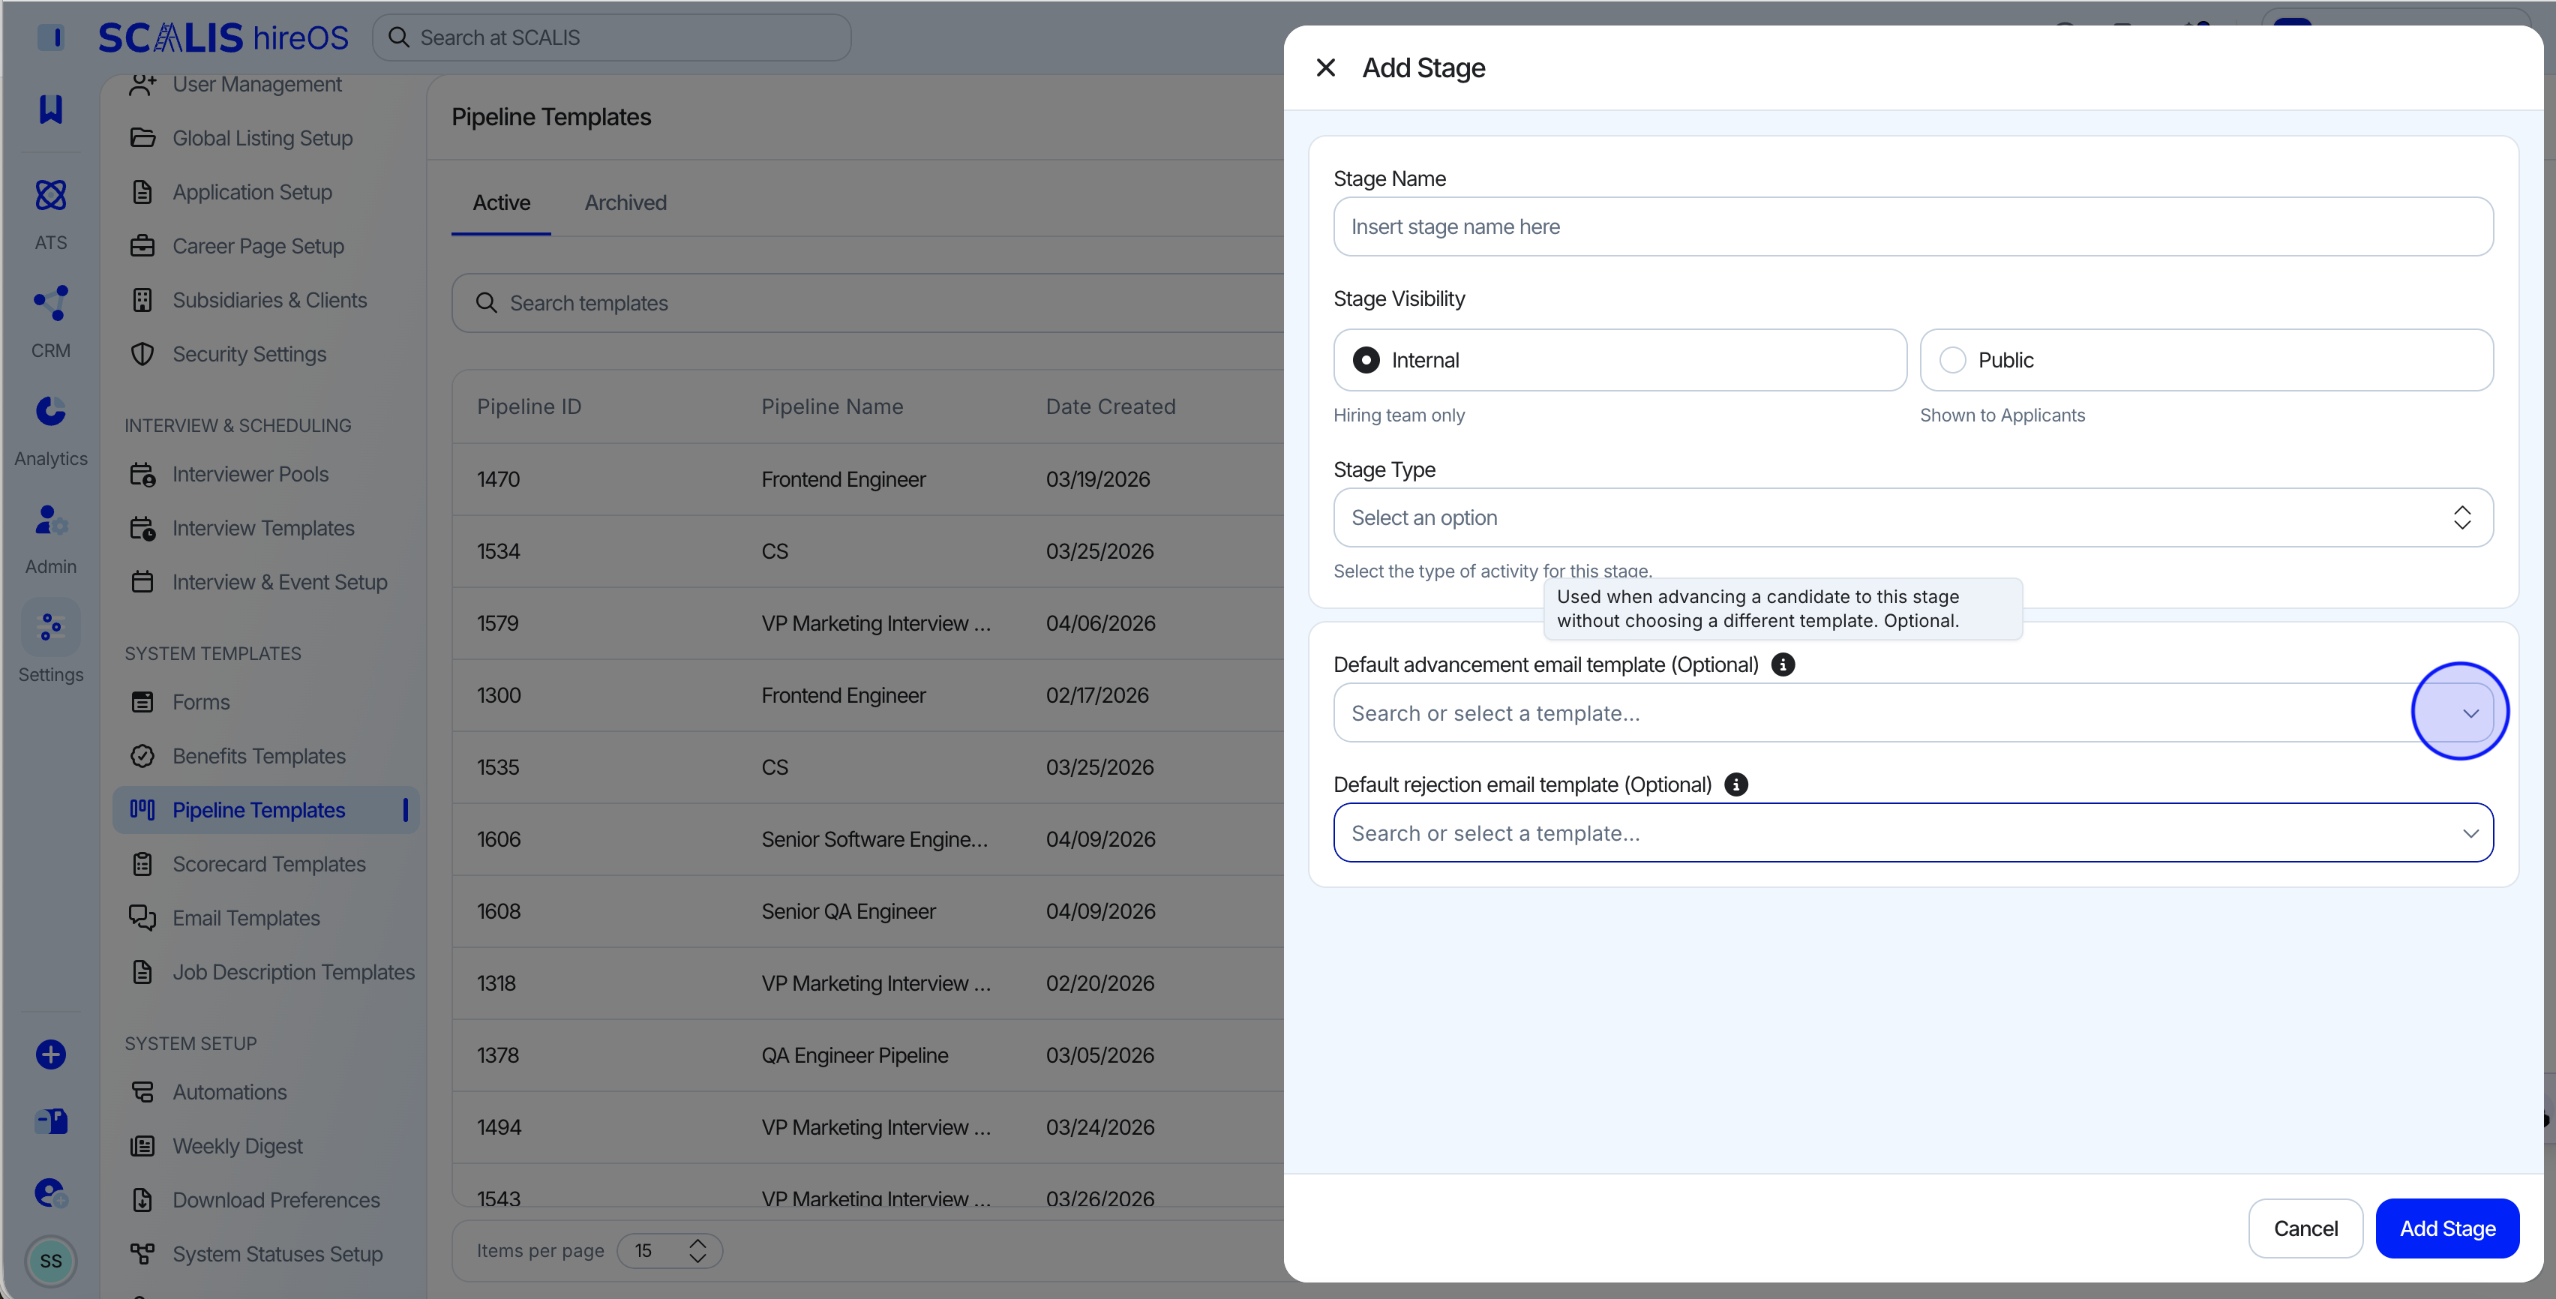This screenshot has height=1299, width=2556.
Task: Click the Download Preferences file icon
Action: click(x=143, y=1200)
